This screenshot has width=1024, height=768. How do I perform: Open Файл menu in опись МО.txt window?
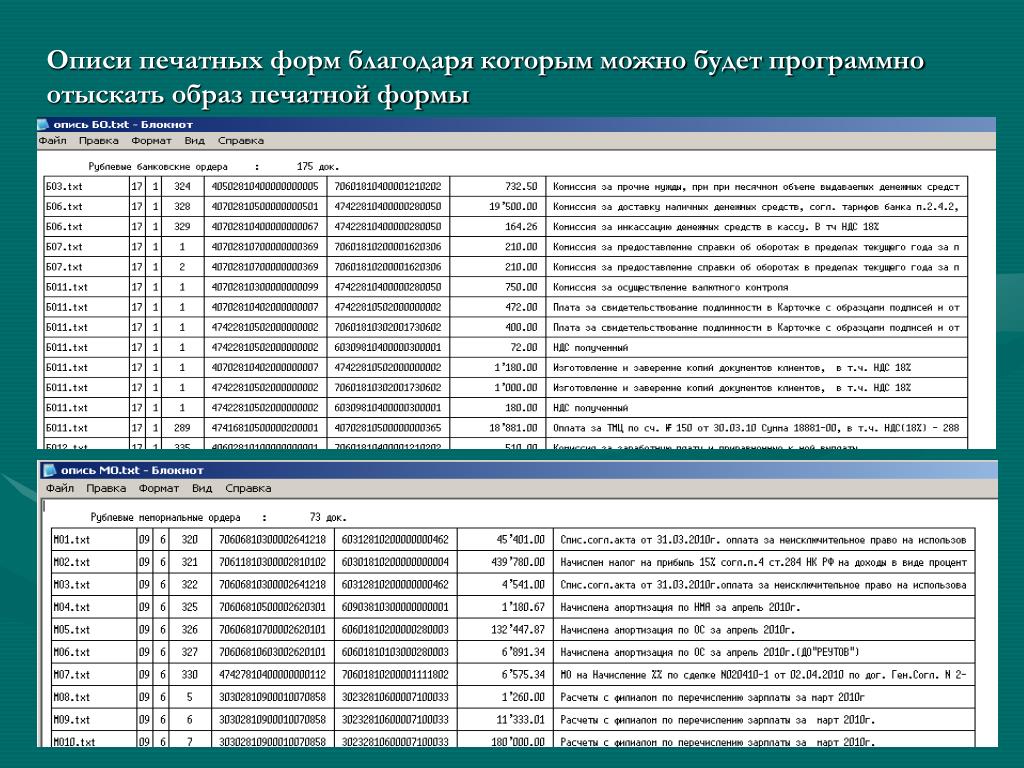pyautogui.click(x=59, y=488)
